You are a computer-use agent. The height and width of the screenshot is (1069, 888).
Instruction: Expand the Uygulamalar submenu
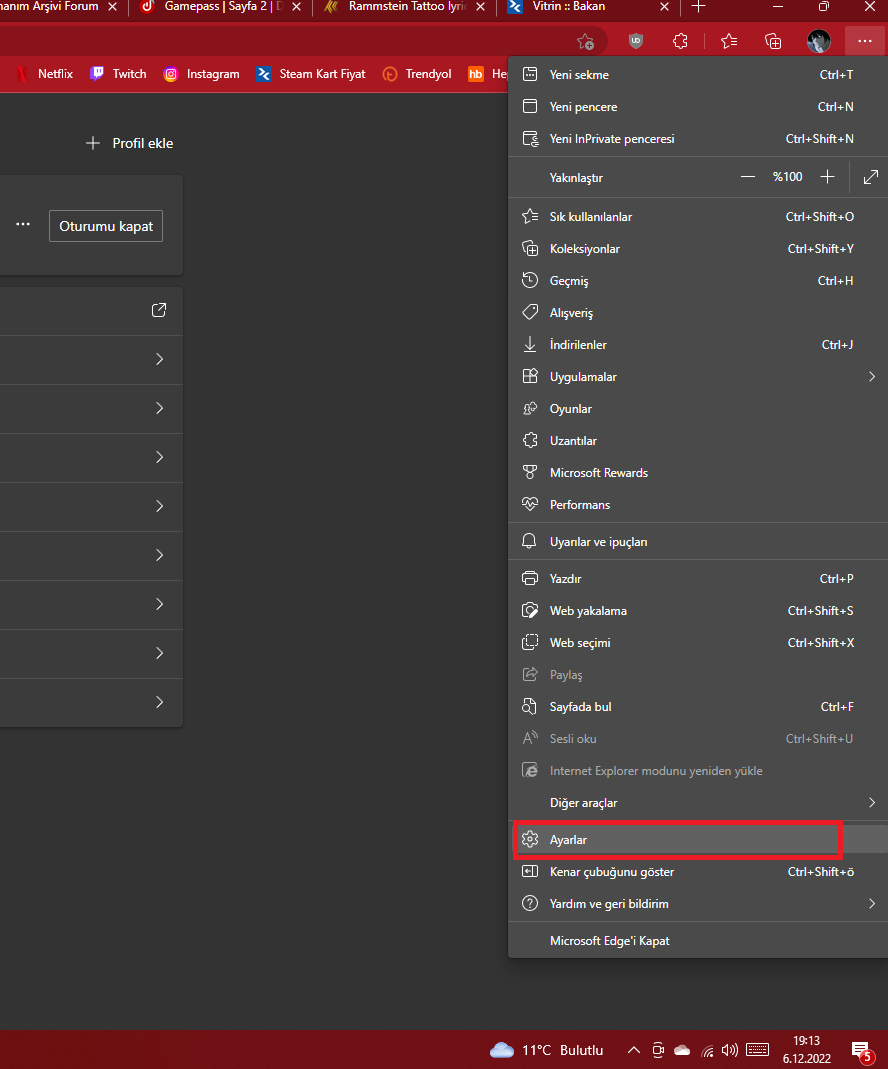click(x=871, y=377)
